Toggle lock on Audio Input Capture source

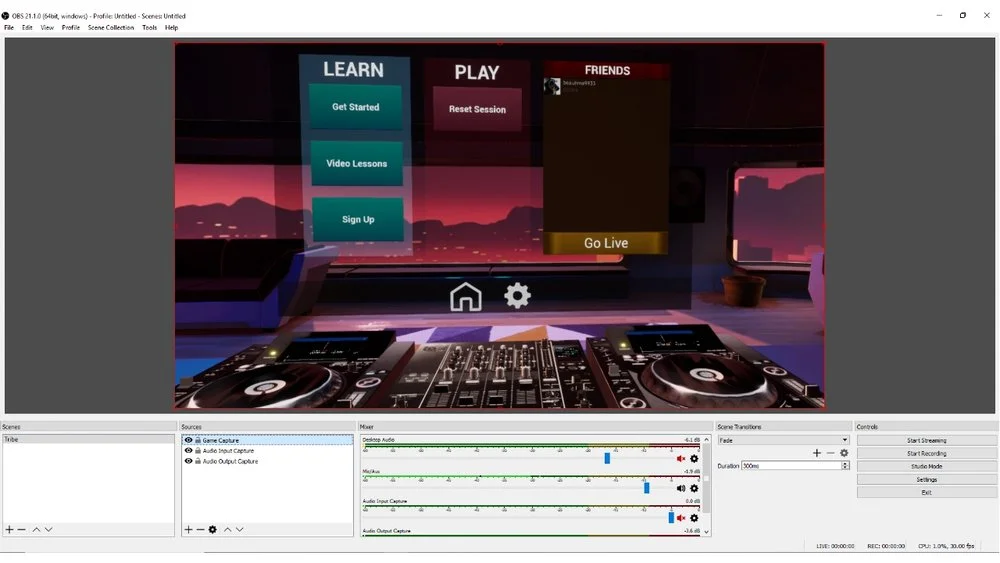[198, 451]
